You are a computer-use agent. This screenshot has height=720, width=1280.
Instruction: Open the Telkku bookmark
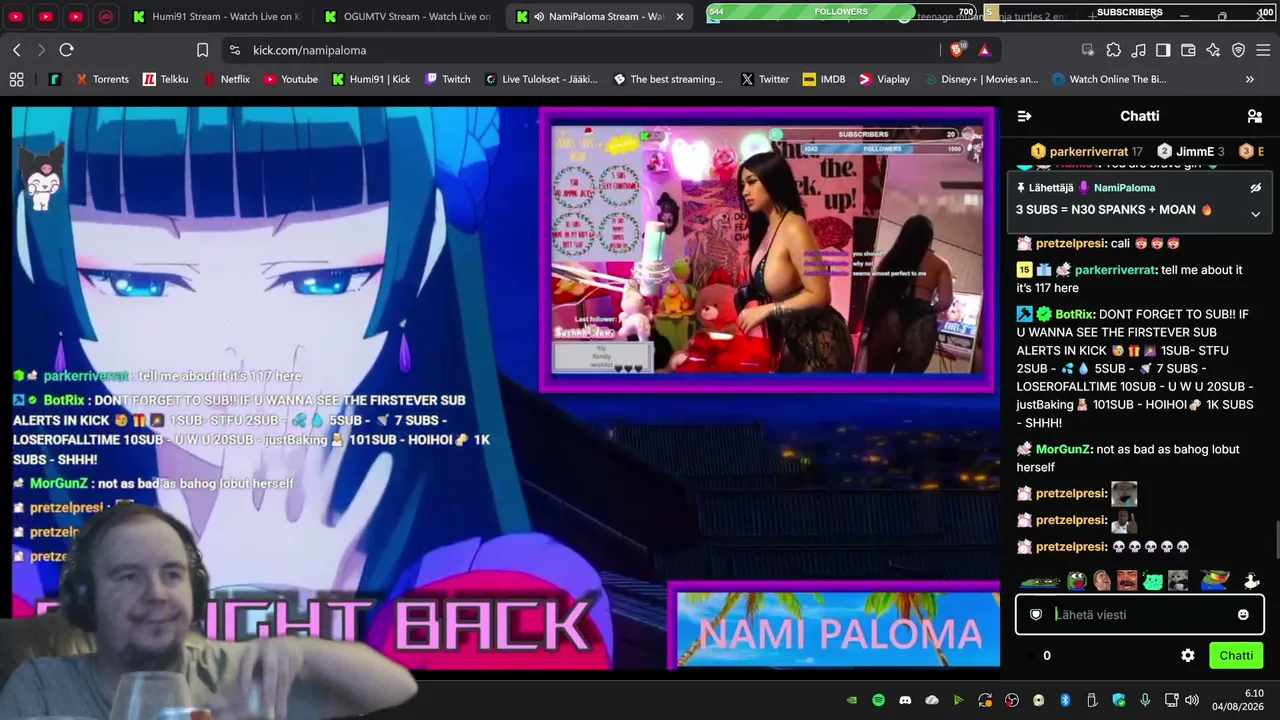165,79
